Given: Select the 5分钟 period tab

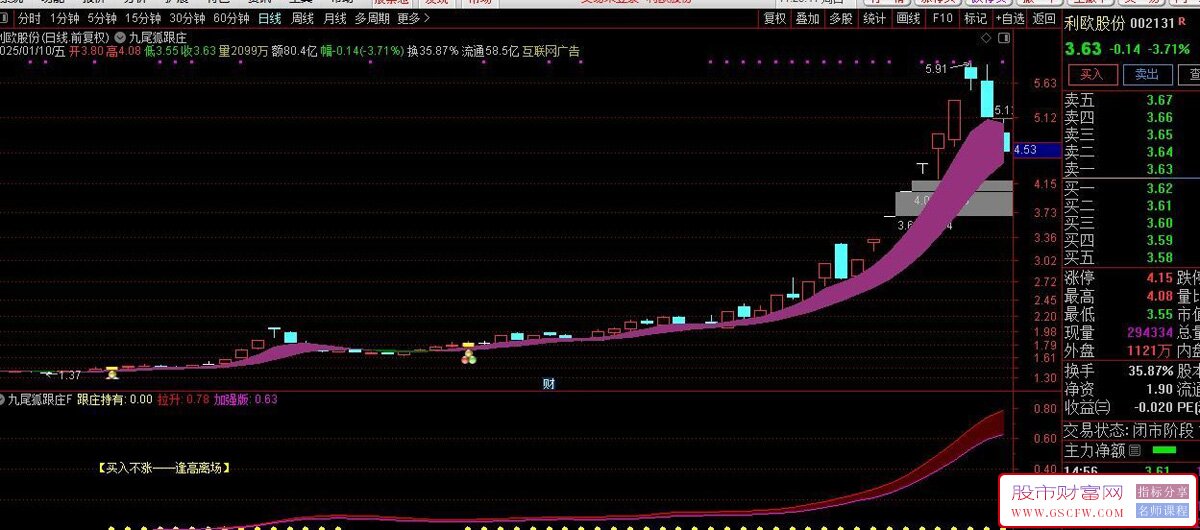Looking at the screenshot, I should point(102,18).
